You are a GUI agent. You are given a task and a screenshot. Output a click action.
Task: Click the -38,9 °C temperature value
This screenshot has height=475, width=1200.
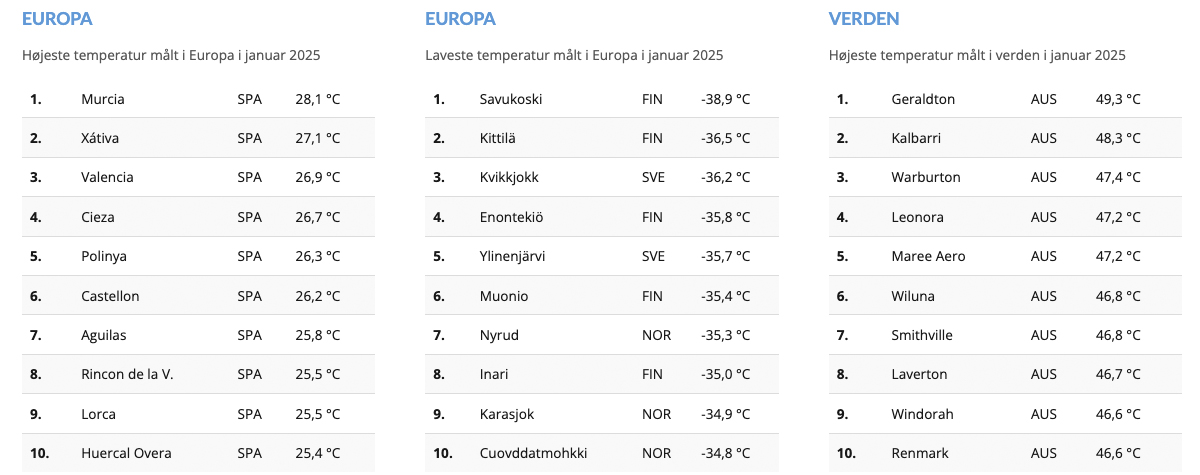coord(725,99)
